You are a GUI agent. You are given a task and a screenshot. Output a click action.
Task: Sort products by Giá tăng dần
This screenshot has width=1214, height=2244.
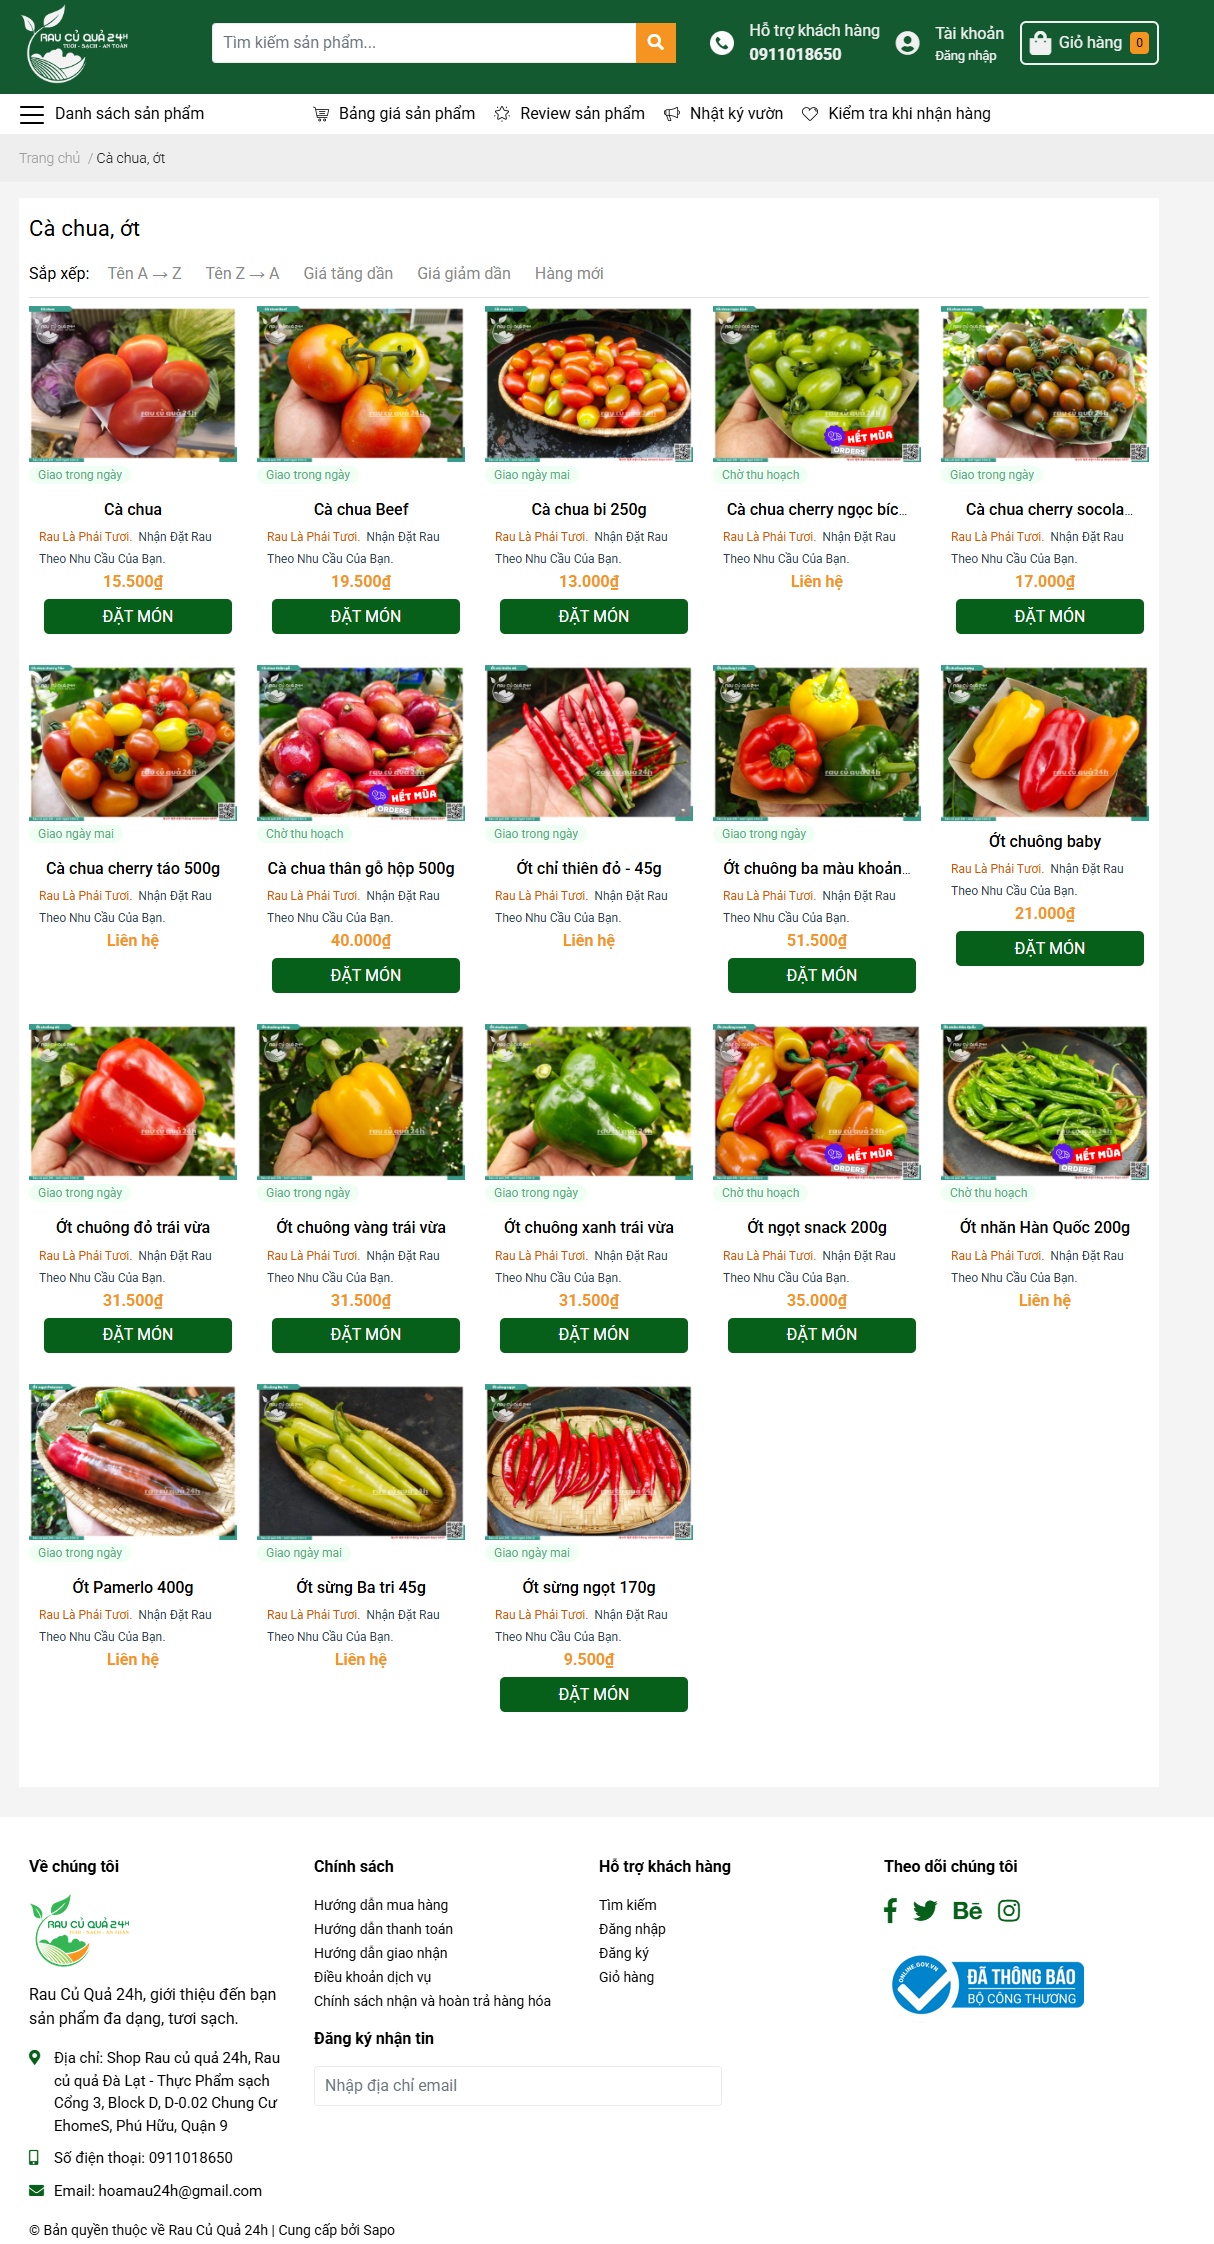(x=348, y=273)
